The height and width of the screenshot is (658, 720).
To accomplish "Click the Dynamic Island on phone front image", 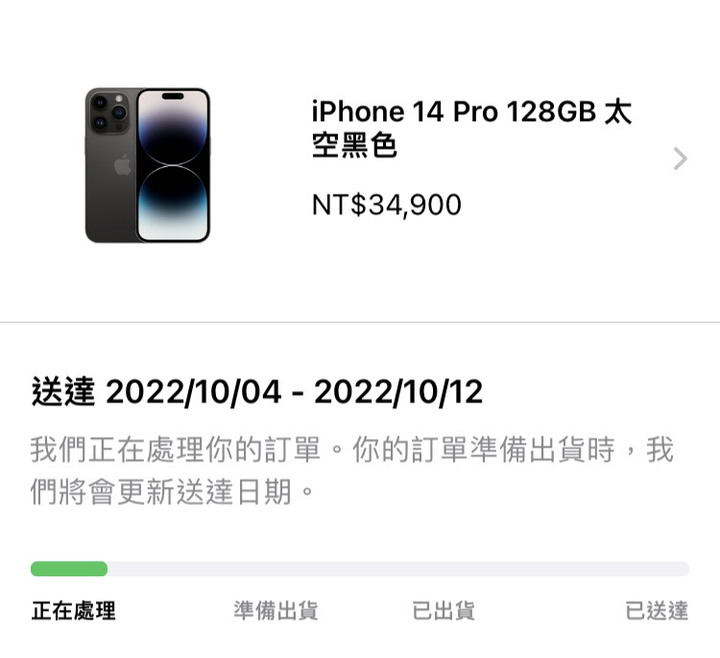I will point(173,96).
